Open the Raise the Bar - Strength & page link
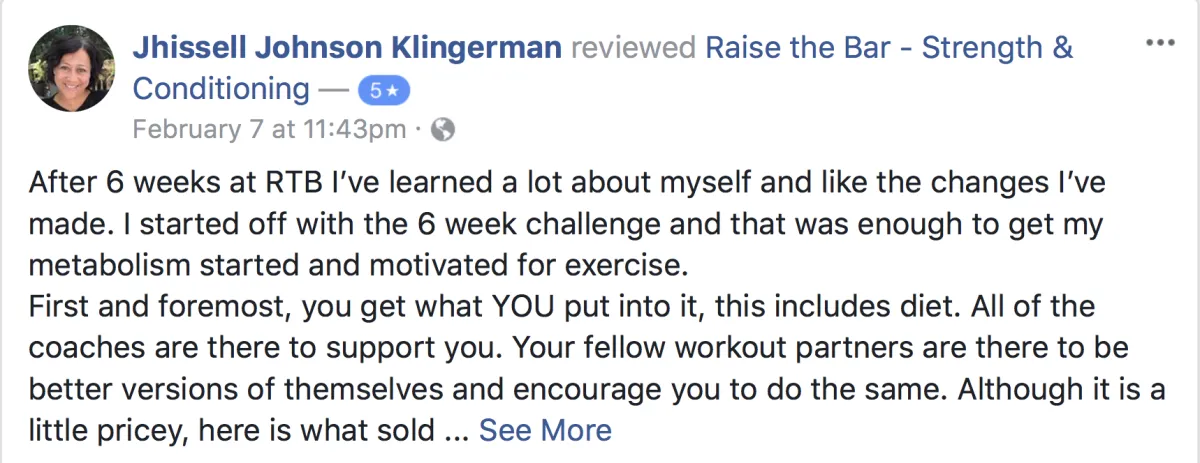The height and width of the screenshot is (463, 1200). (x=889, y=47)
